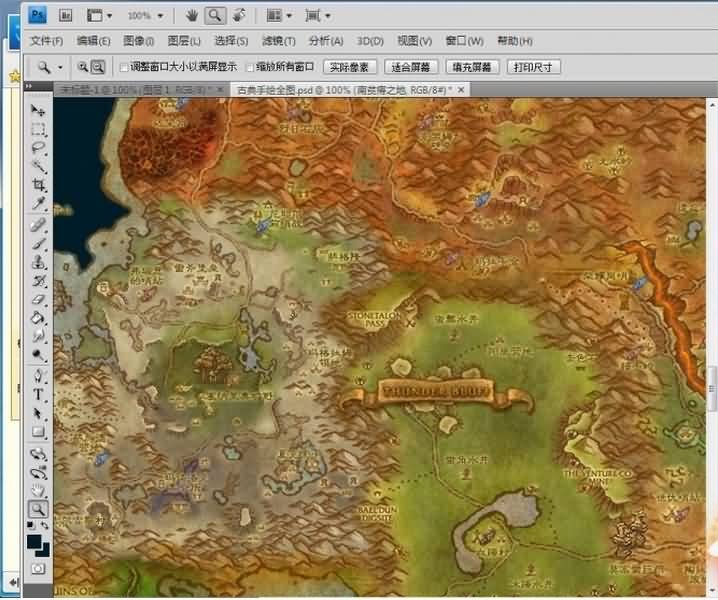Select the Lasso tool
This screenshot has height=600, width=718.
pyautogui.click(x=38, y=148)
